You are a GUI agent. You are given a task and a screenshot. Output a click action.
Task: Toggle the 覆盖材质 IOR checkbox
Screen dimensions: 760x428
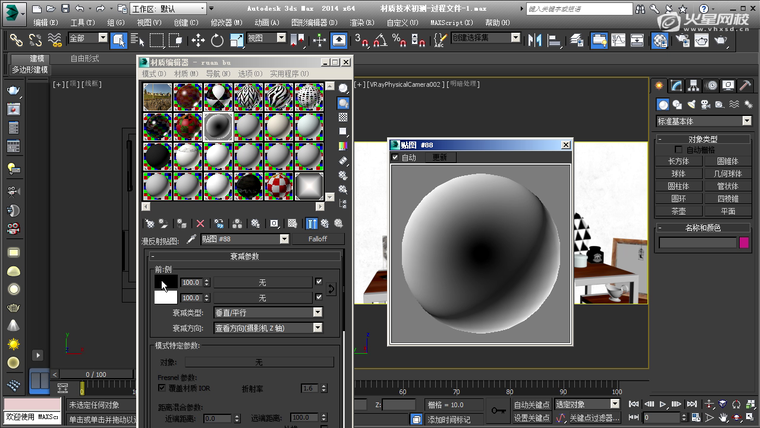162,387
